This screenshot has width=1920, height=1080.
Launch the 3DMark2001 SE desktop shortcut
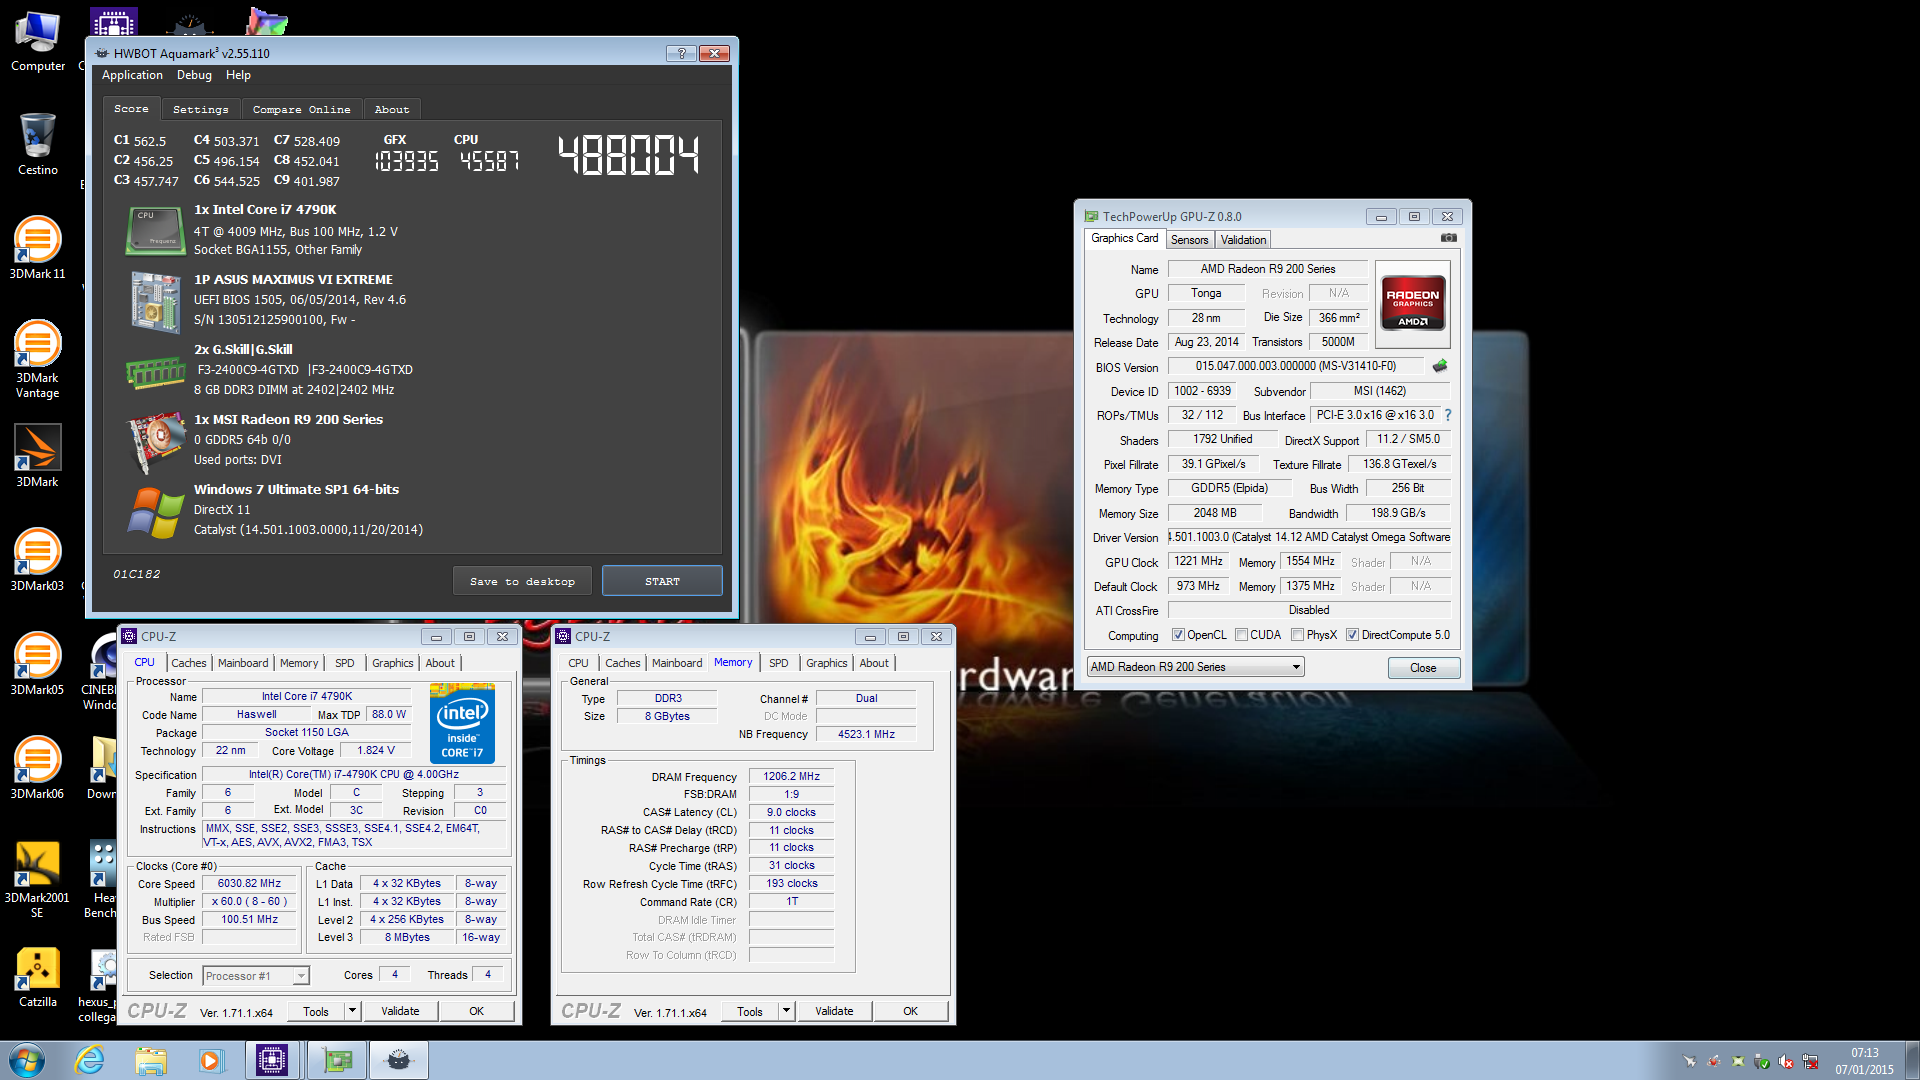pos(38,880)
